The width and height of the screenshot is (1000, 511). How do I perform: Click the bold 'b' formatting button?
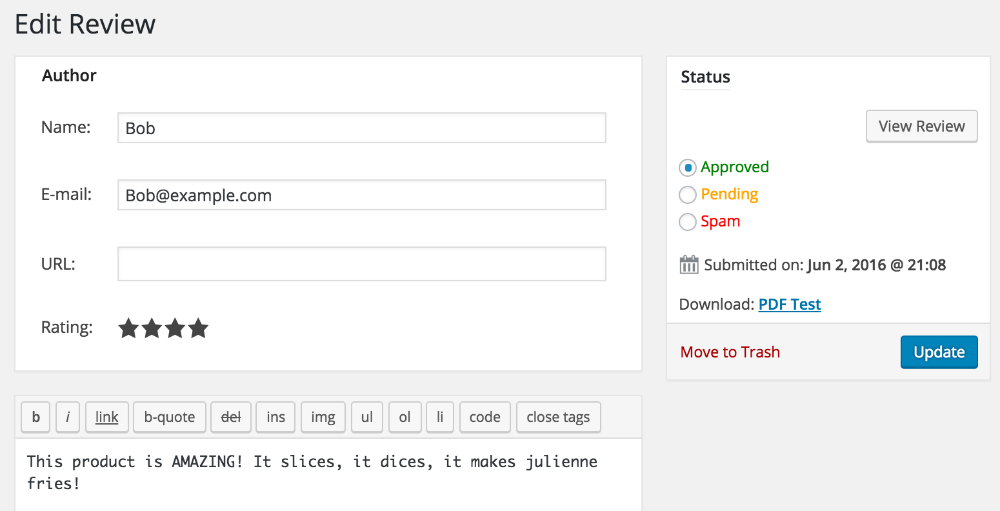tap(36, 417)
